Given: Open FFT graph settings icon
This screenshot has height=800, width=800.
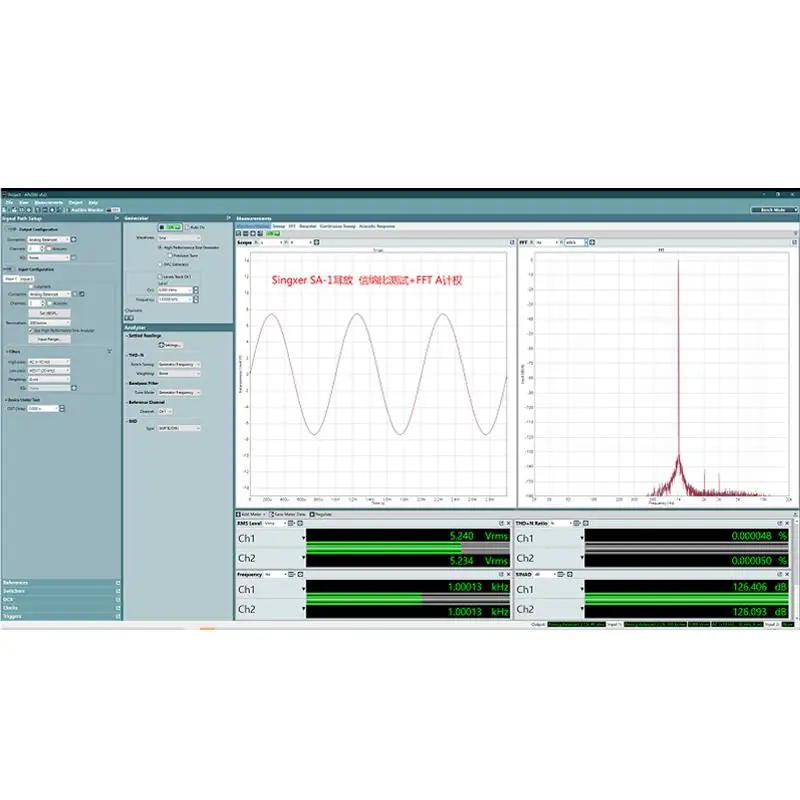Looking at the screenshot, I should click(x=592, y=242).
